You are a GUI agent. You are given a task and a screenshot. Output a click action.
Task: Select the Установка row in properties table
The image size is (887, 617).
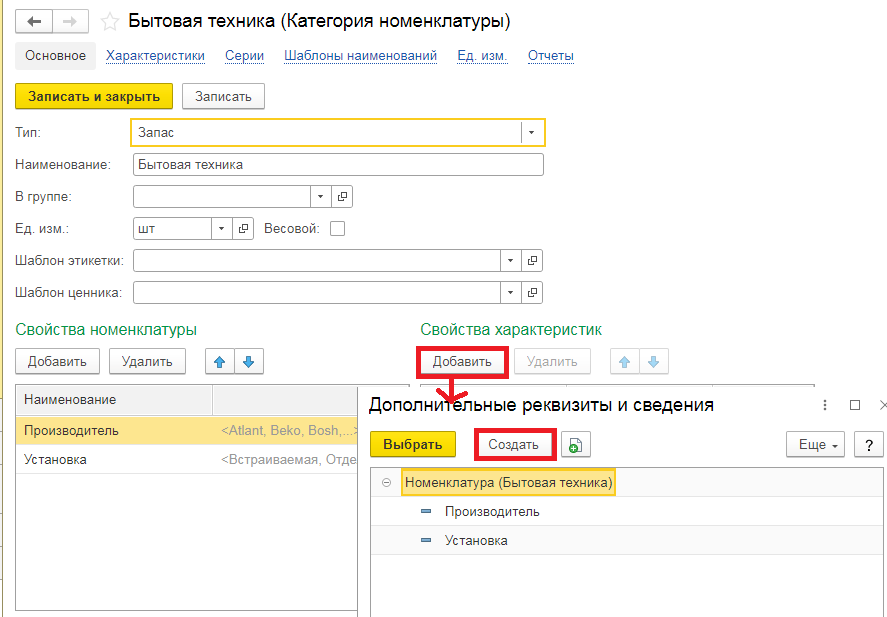[x=187, y=460]
